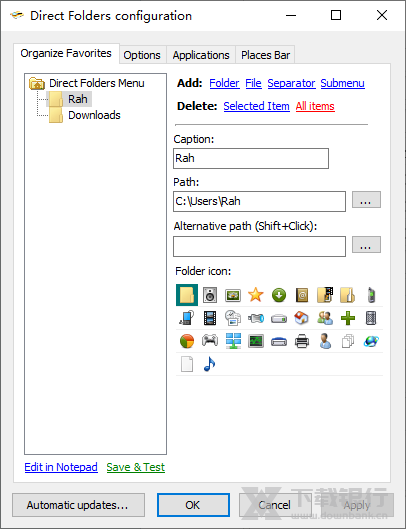406x529 pixels.
Task: Delete the Selected Item
Action: pyautogui.click(x=256, y=106)
